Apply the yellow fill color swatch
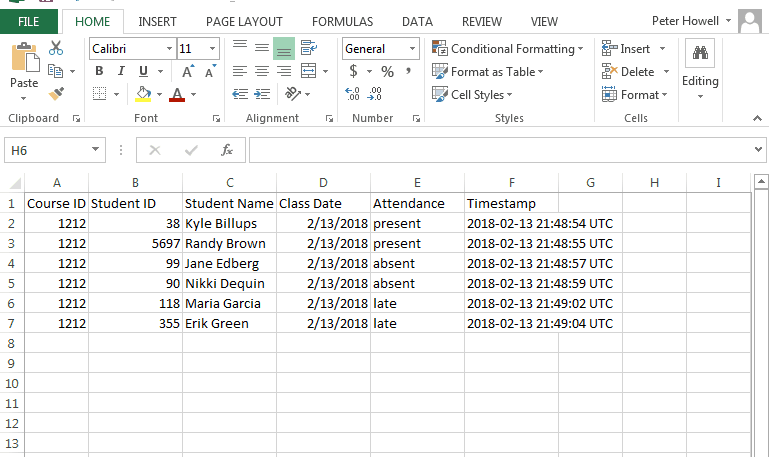 [143, 94]
